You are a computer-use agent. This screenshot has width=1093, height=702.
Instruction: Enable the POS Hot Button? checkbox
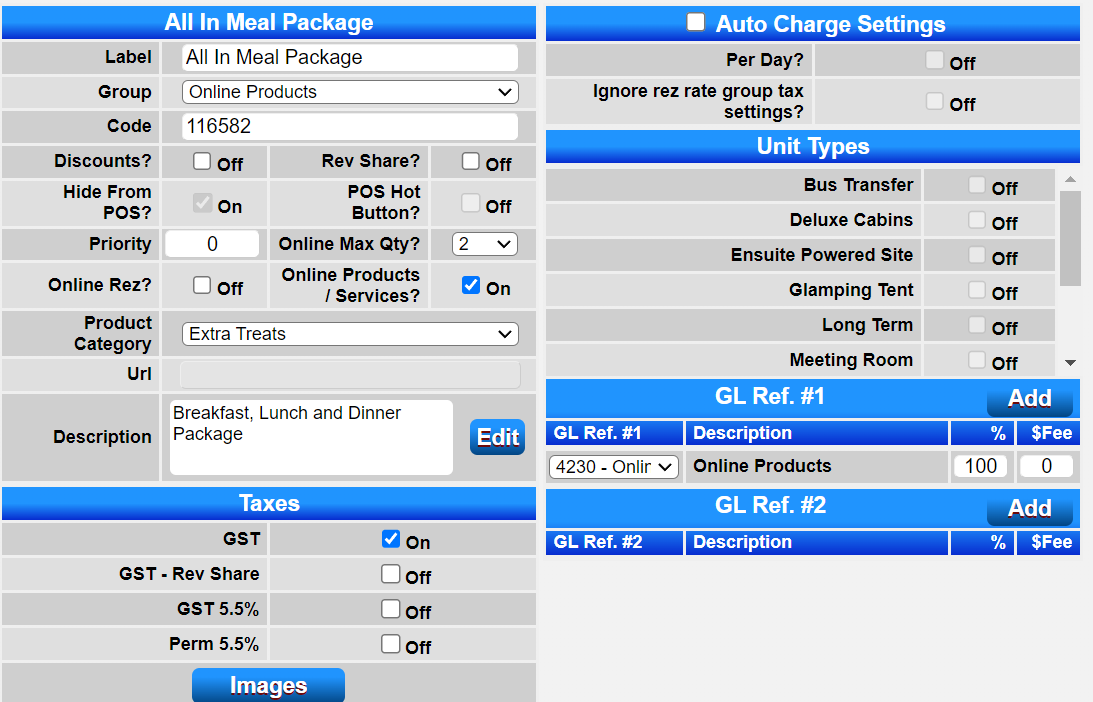pos(471,204)
